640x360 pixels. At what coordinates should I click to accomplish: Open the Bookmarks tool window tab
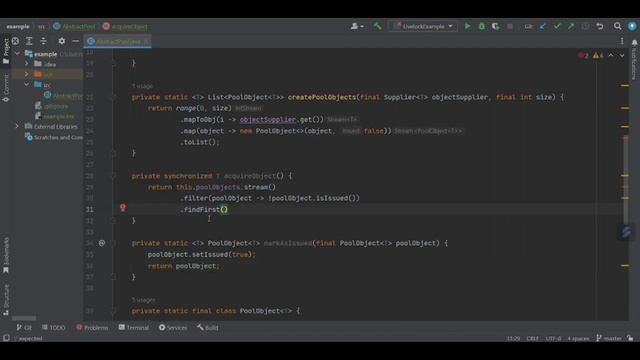pos(6,255)
